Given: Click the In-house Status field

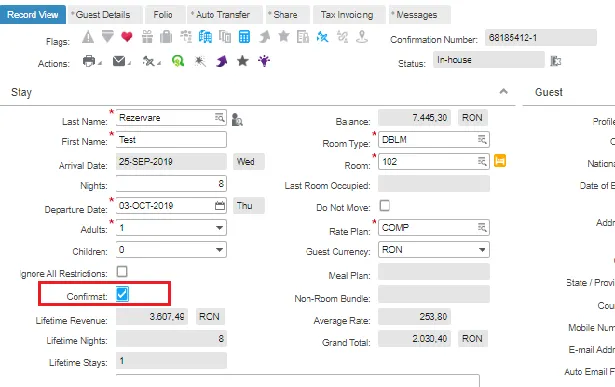Looking at the screenshot, I should point(489,60).
